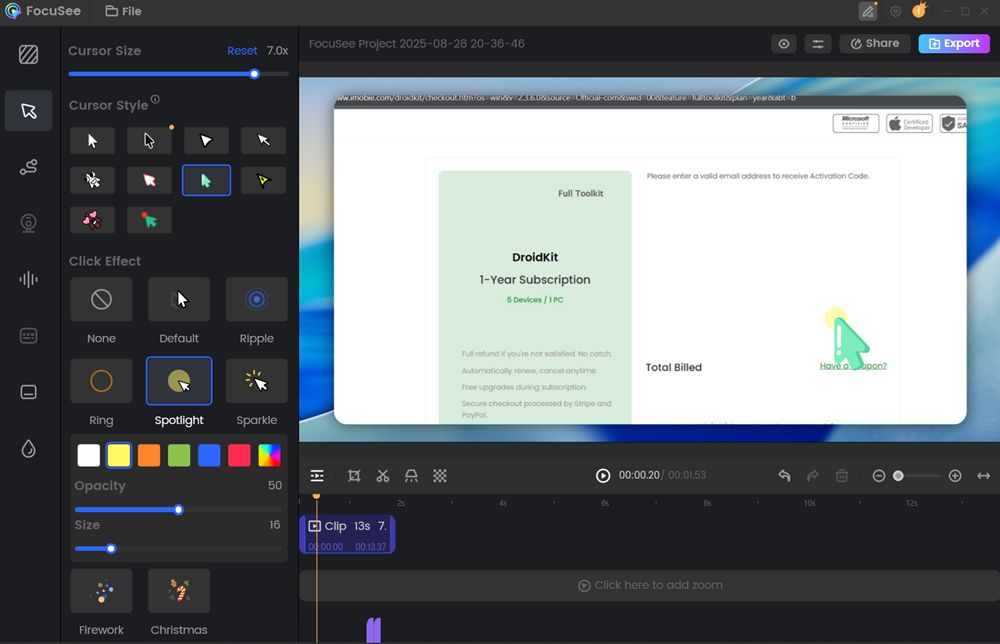Screen dimensions: 1000x644
Task: Click the crop tool in timeline toolbar
Action: pyautogui.click(x=354, y=476)
